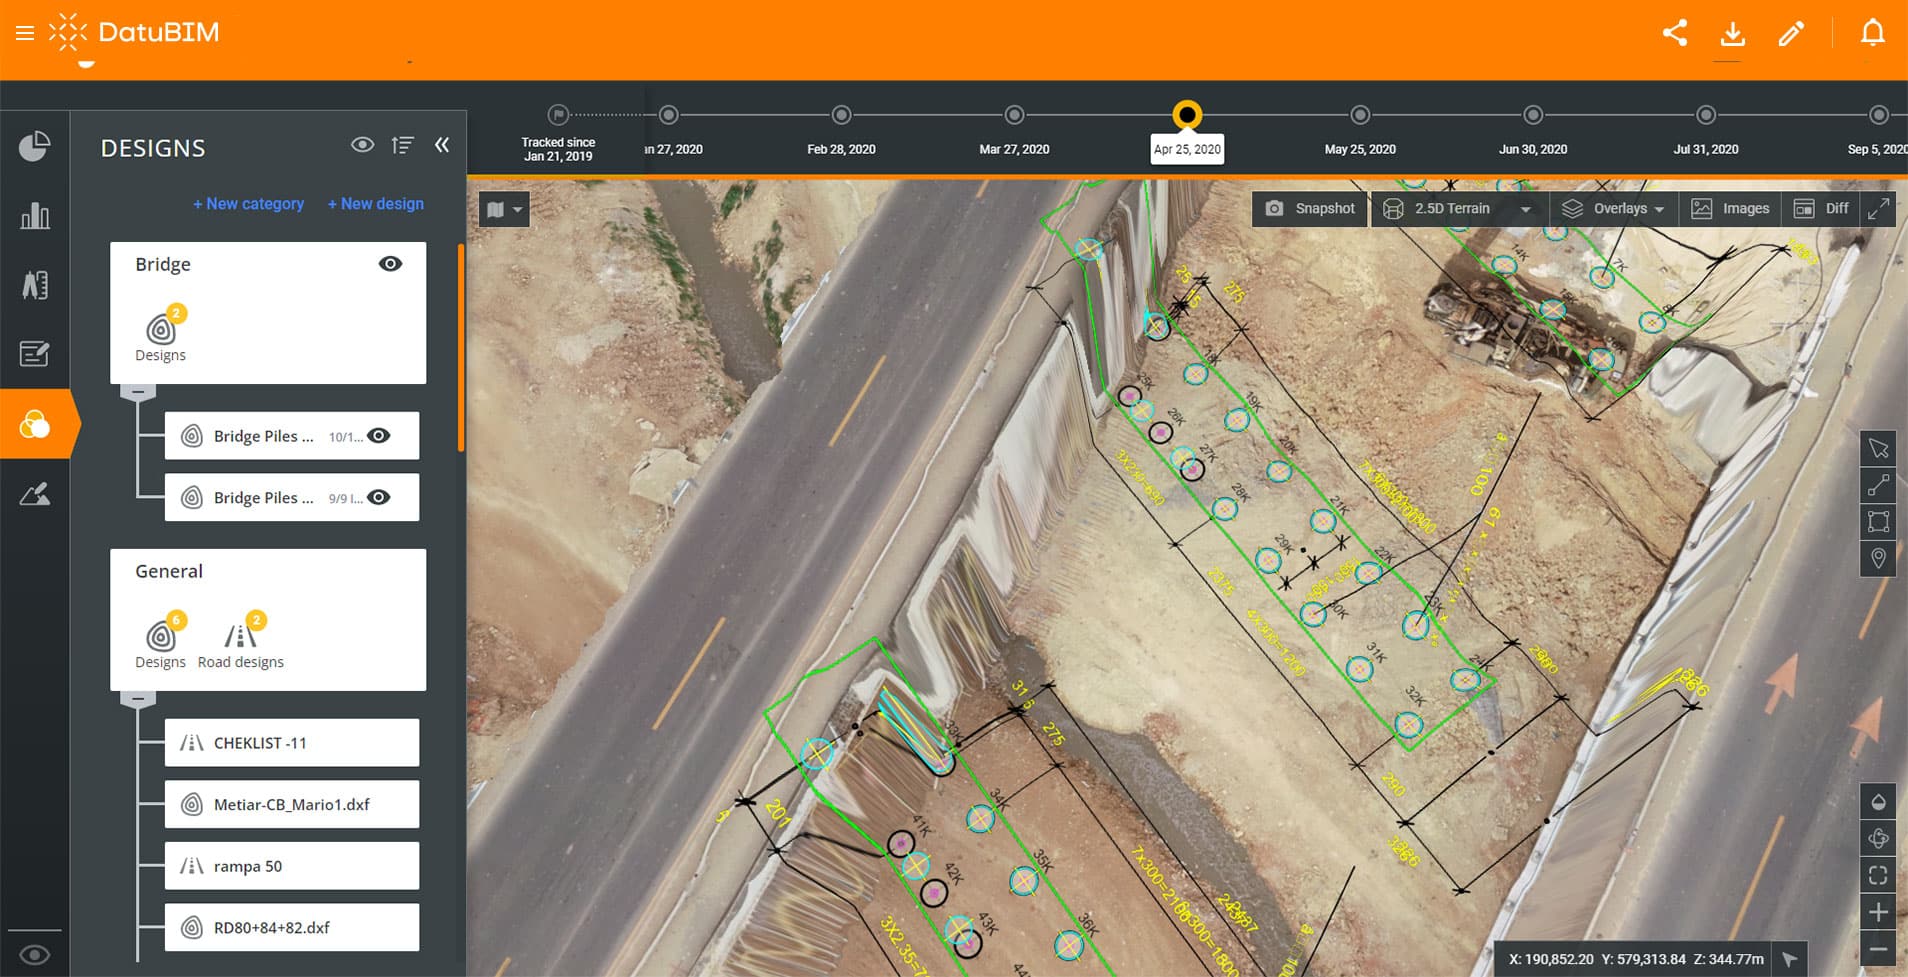Open the notes/edit panel from the sidebar
Image resolution: width=1908 pixels, height=977 pixels.
click(36, 353)
